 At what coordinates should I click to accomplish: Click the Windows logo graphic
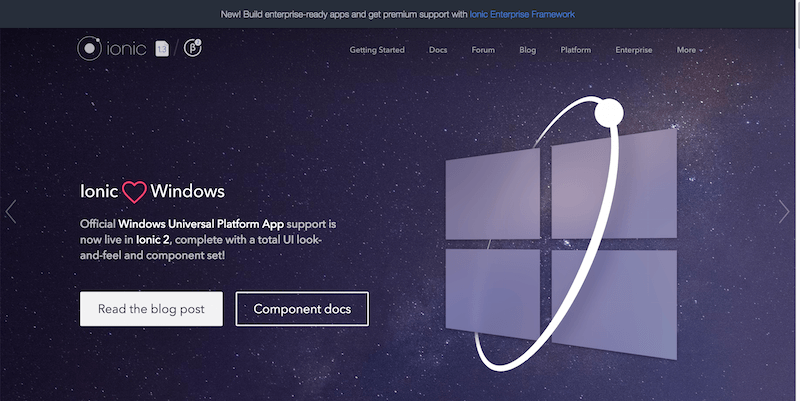[560, 240]
